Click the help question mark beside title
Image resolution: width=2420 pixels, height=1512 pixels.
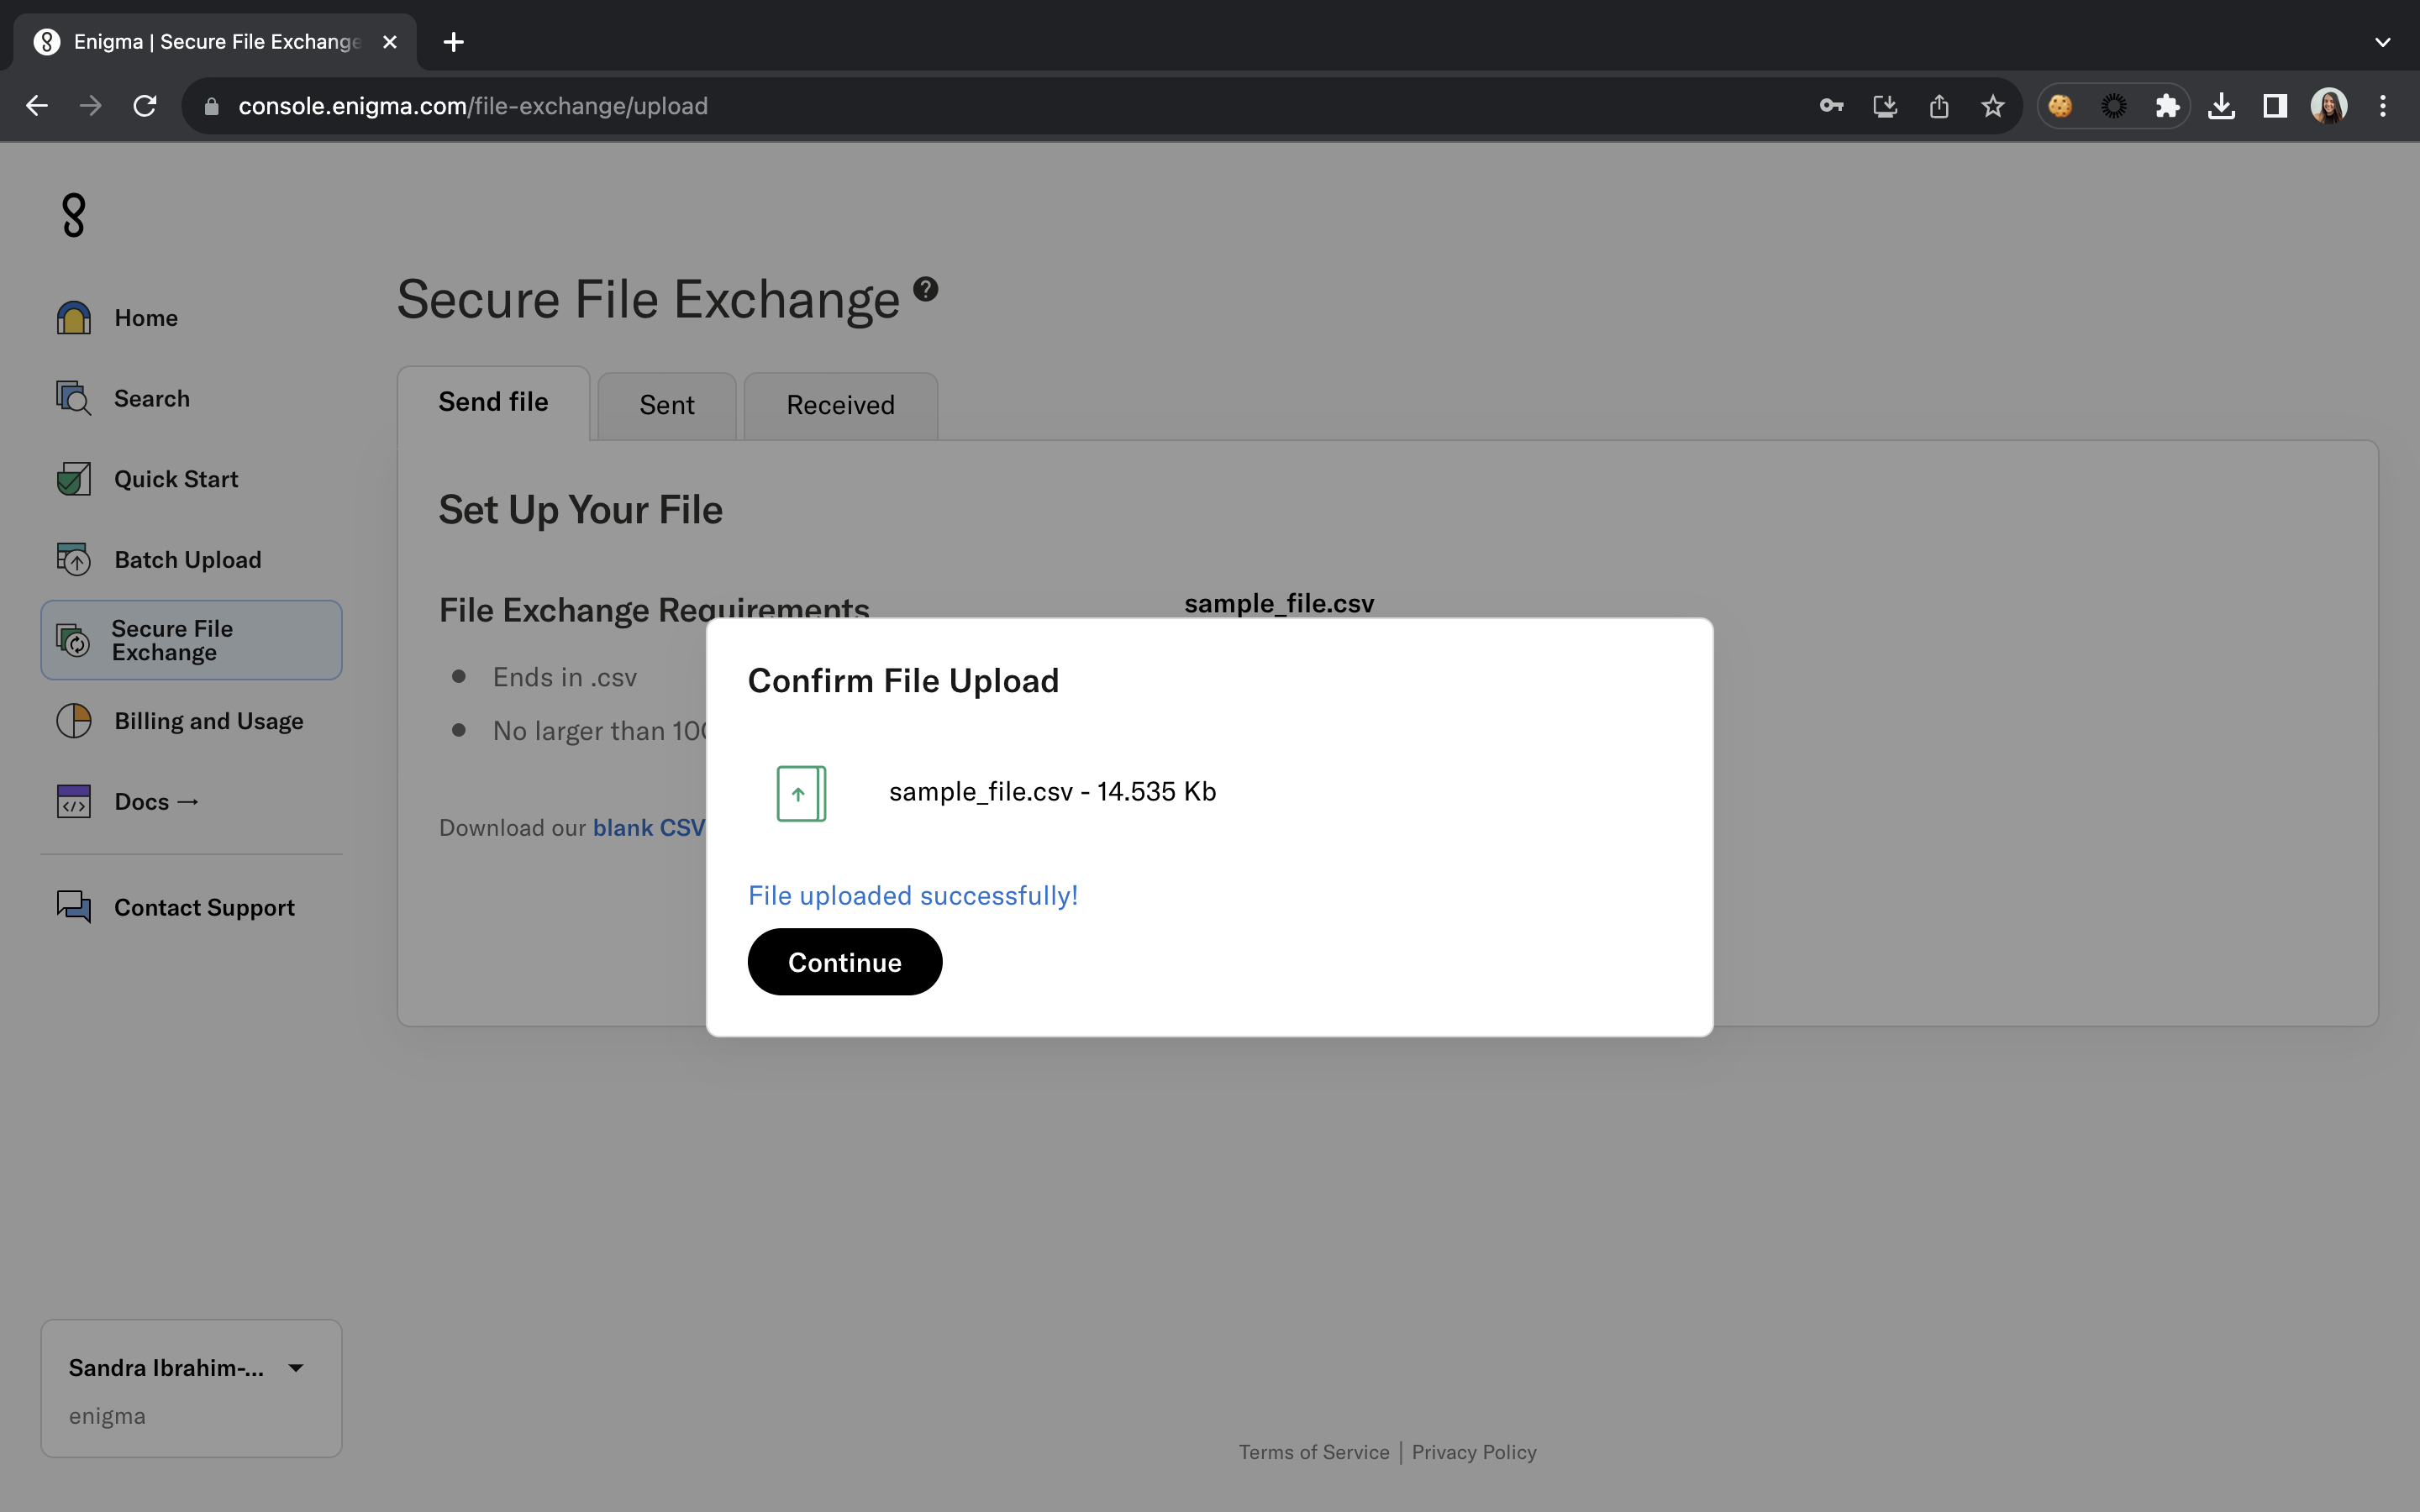[925, 289]
